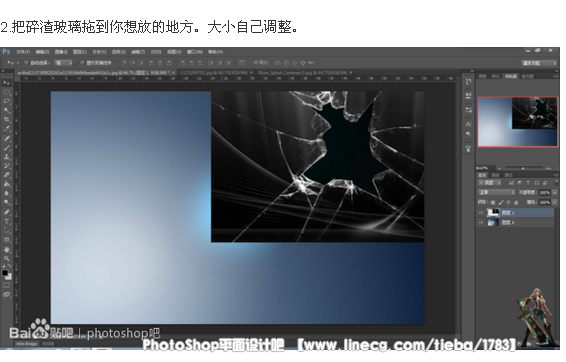The width and height of the screenshot is (566, 362).
Task: Enable Show Transform Controls checkbox
Action: point(82,63)
